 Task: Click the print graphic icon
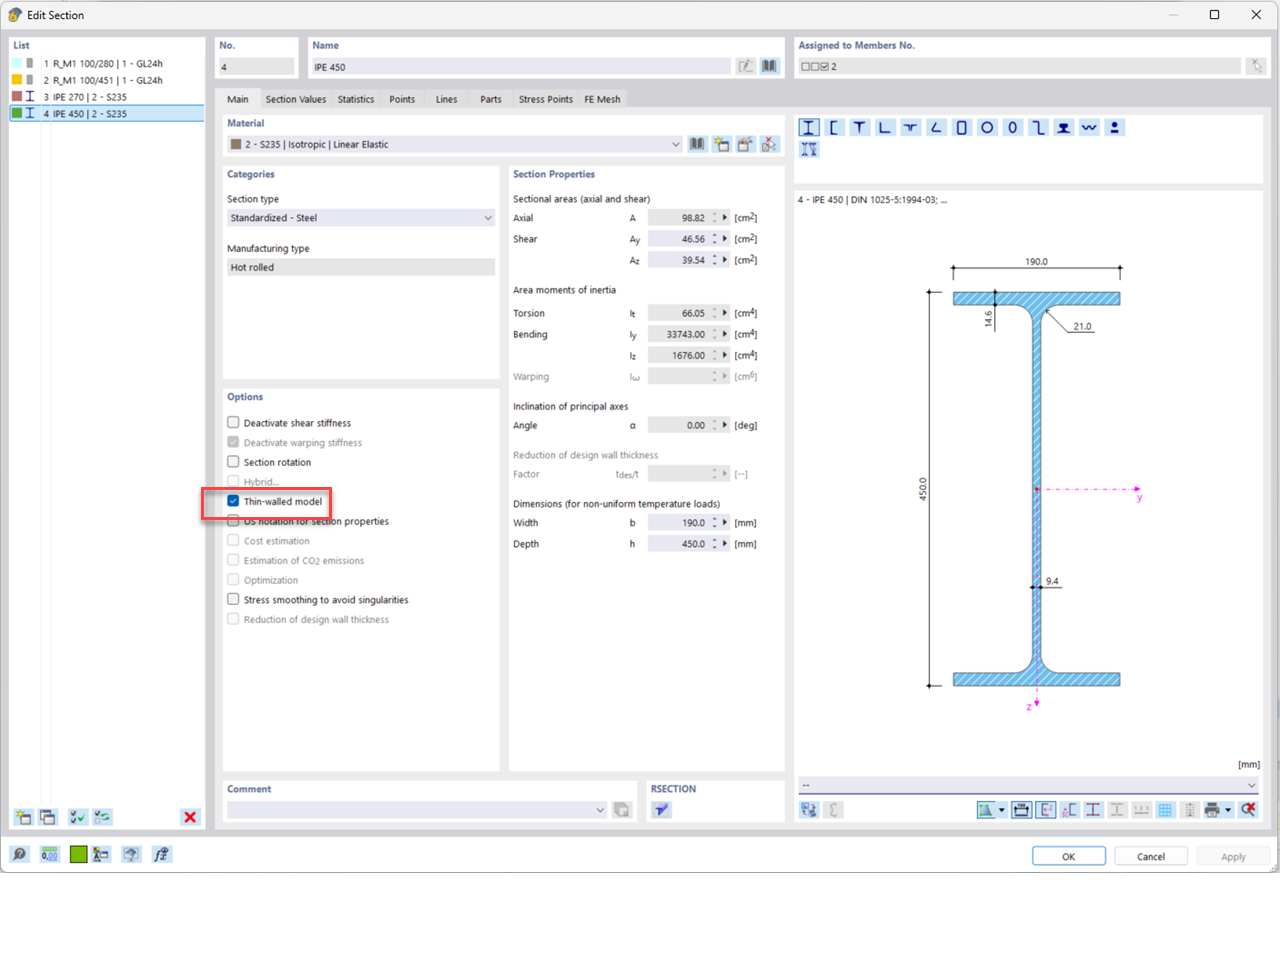[x=1212, y=810]
